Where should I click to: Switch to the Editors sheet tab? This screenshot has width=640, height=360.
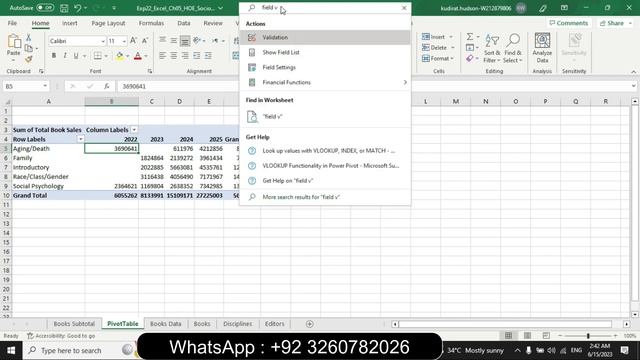click(274, 324)
